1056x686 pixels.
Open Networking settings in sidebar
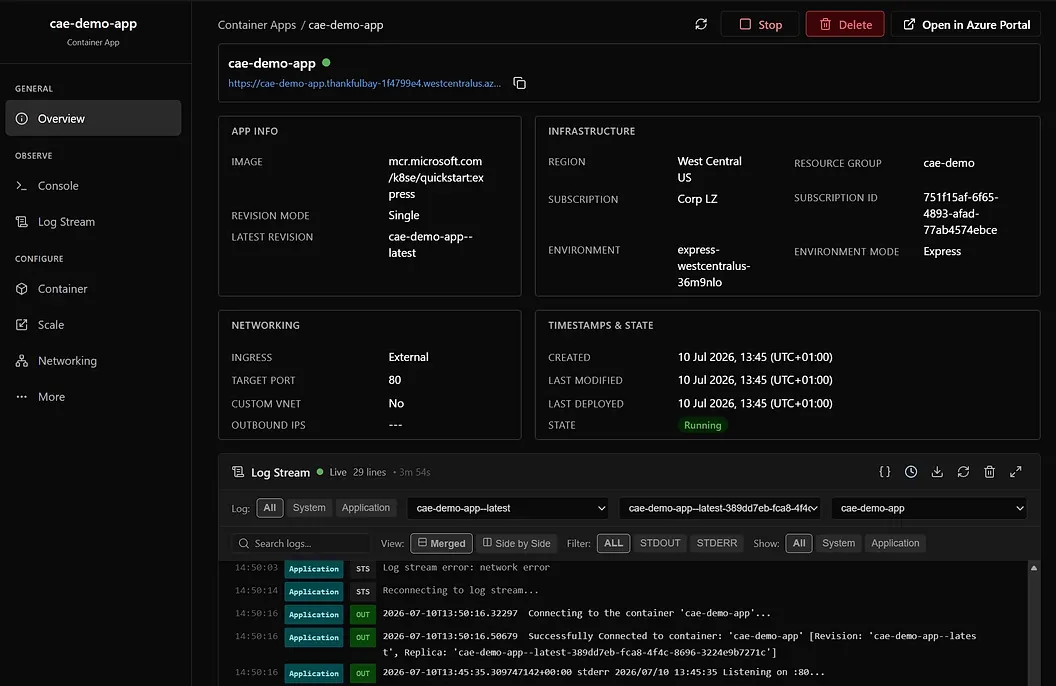click(93, 361)
